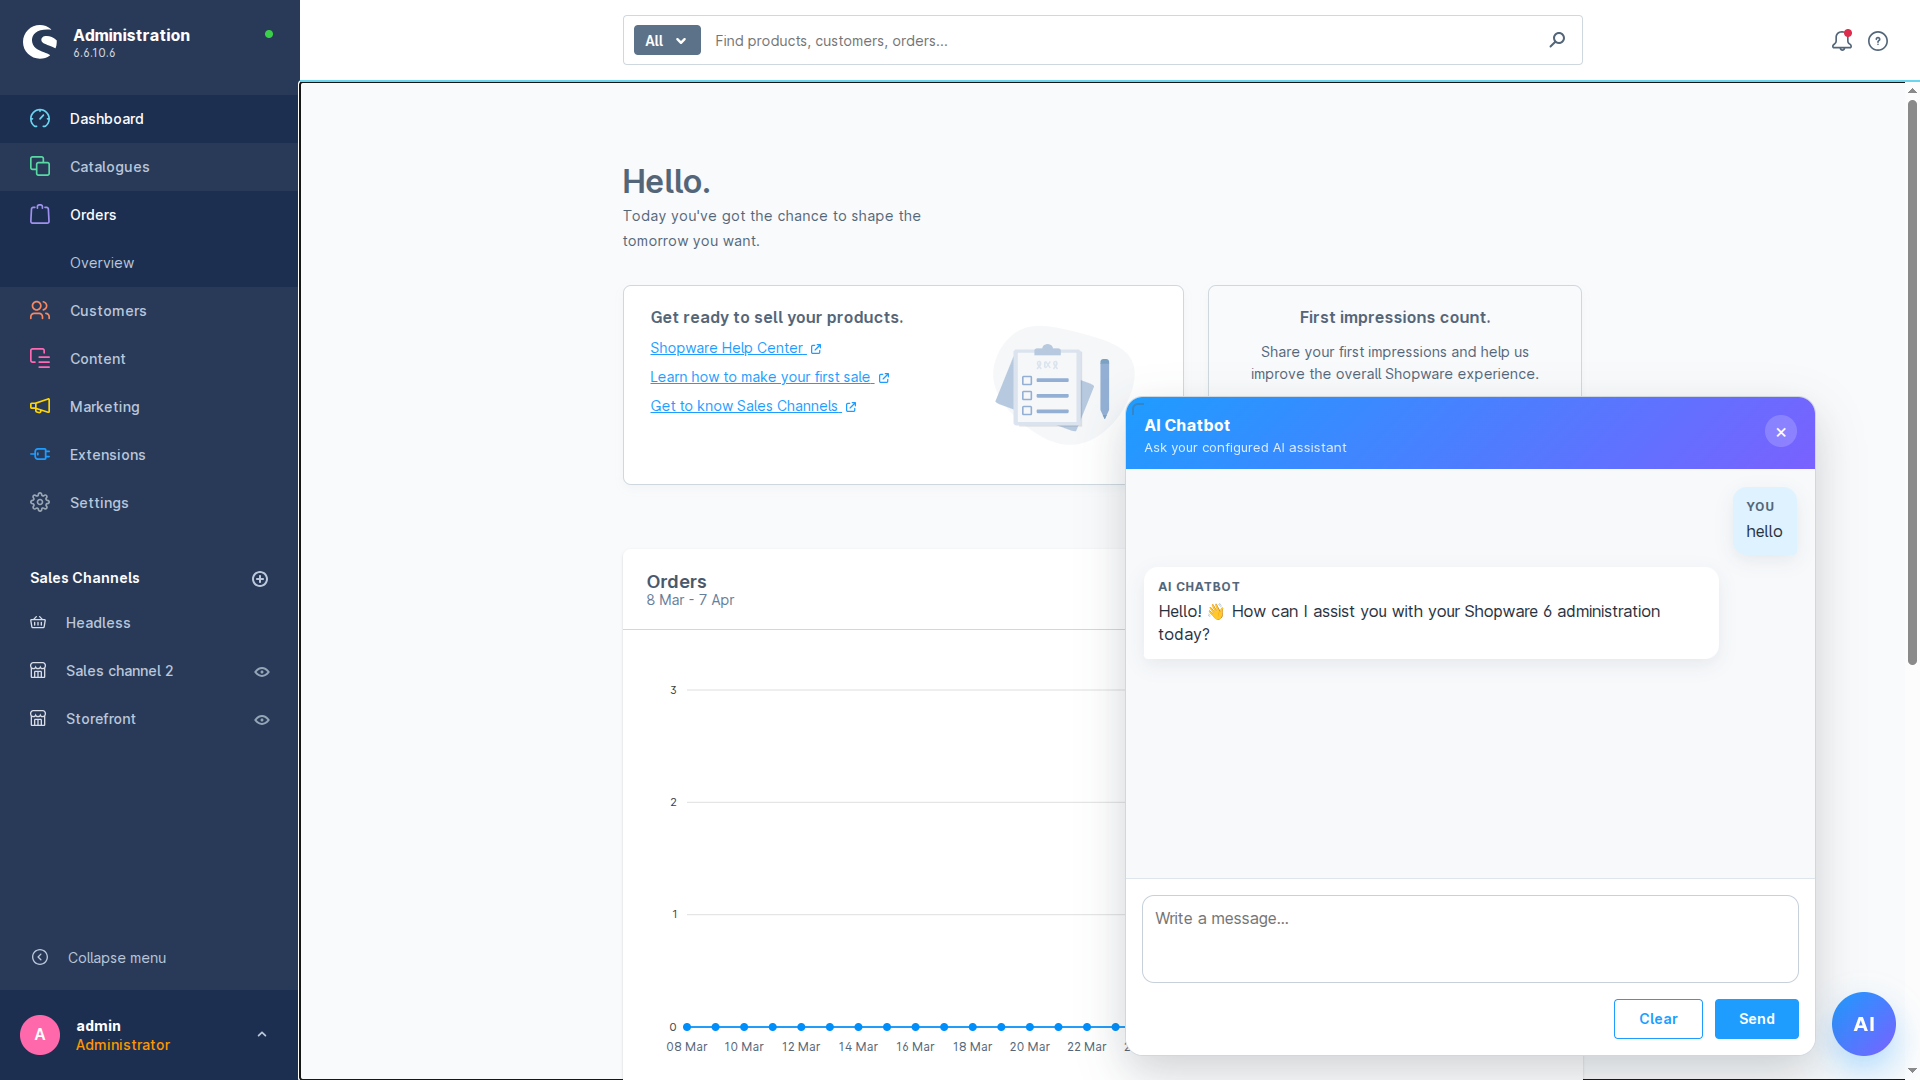This screenshot has width=1920, height=1080.
Task: Close the AI Chatbot panel
Action: [1781, 432]
